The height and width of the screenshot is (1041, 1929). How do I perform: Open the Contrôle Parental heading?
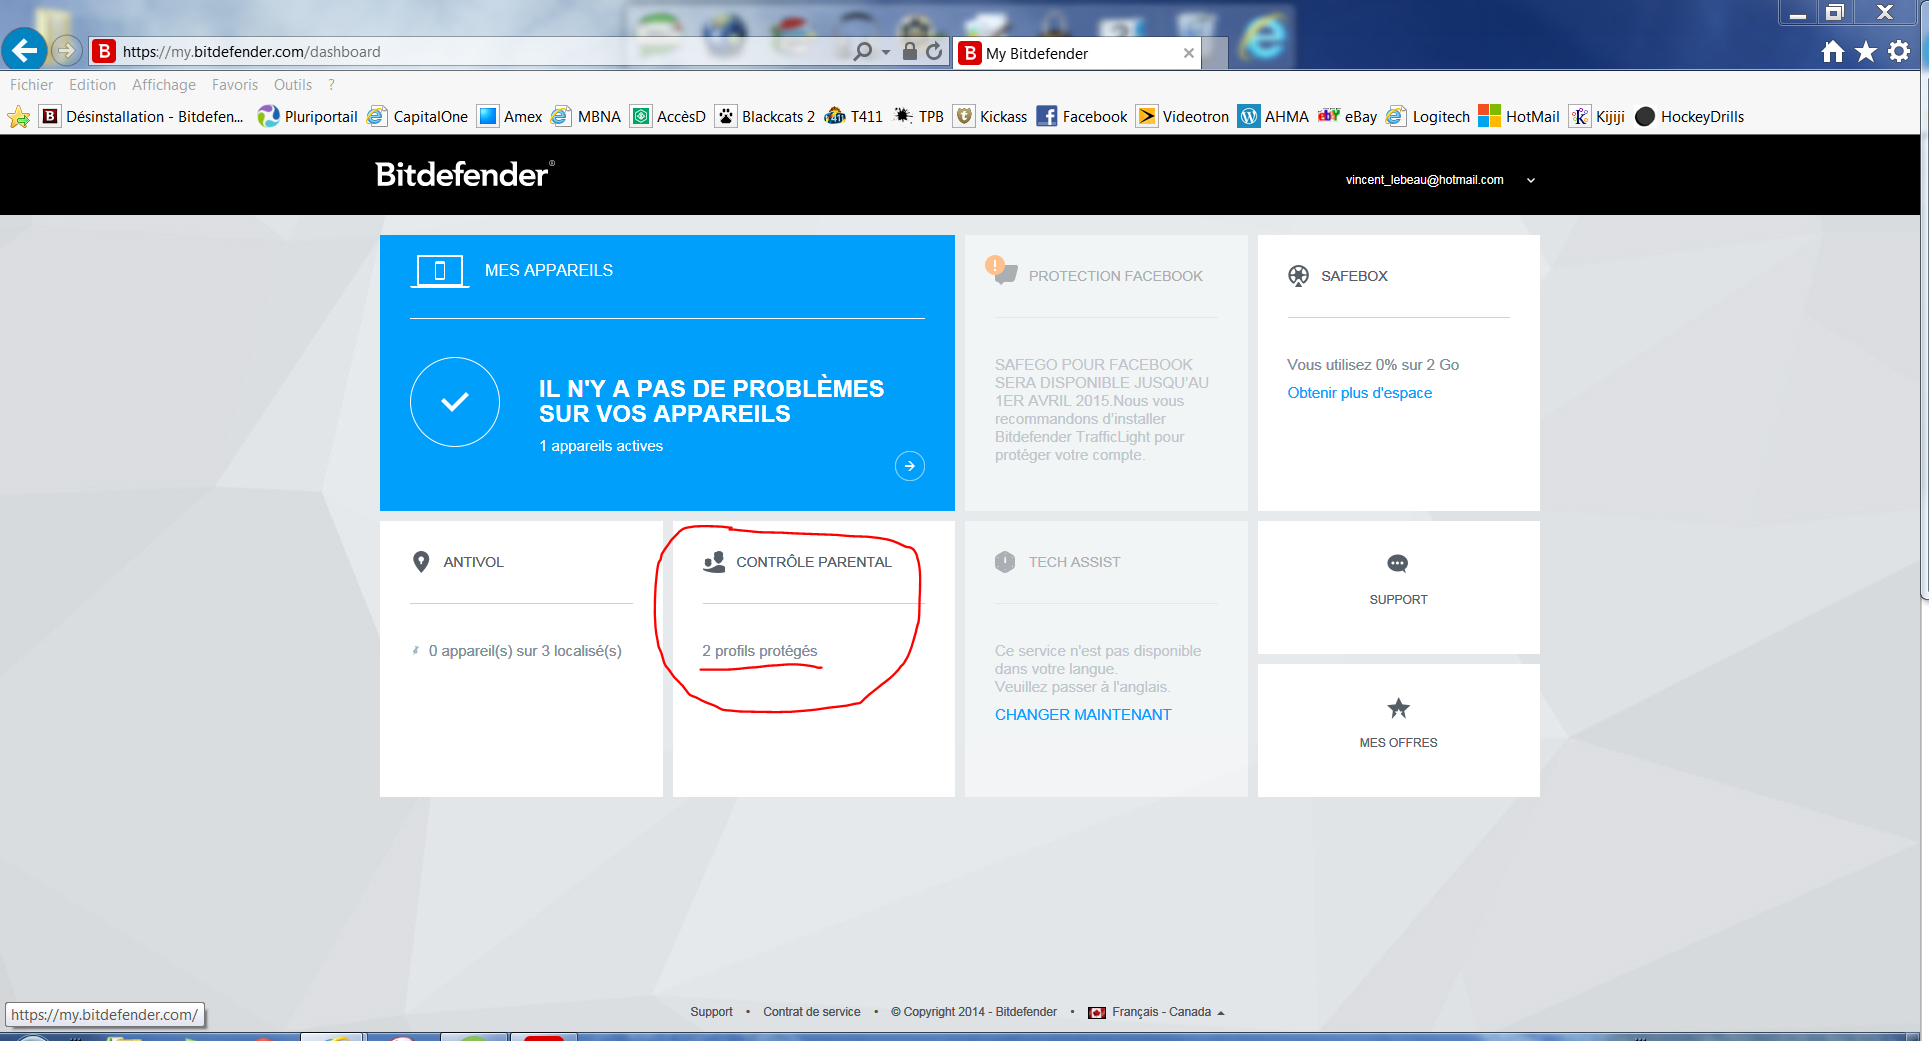tap(814, 562)
